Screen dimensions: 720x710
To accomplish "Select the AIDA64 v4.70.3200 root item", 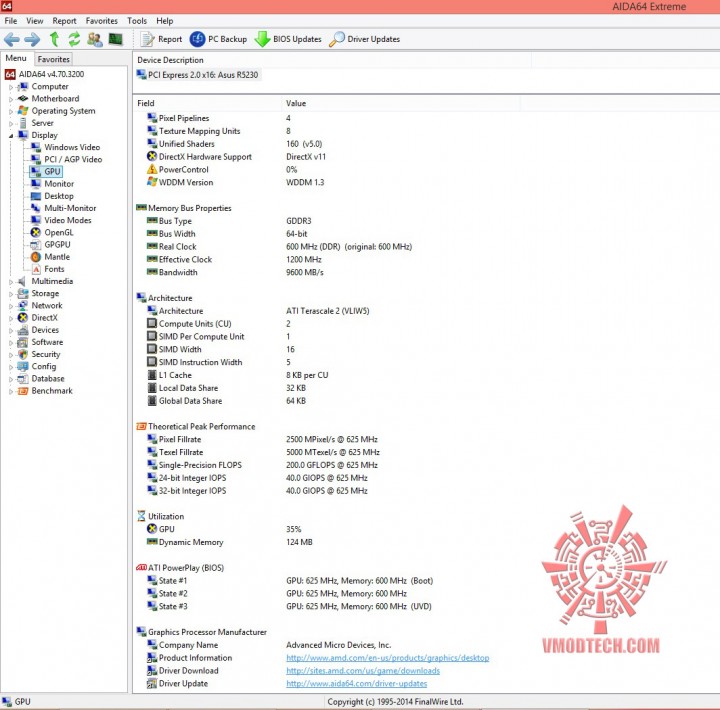I will click(45, 74).
